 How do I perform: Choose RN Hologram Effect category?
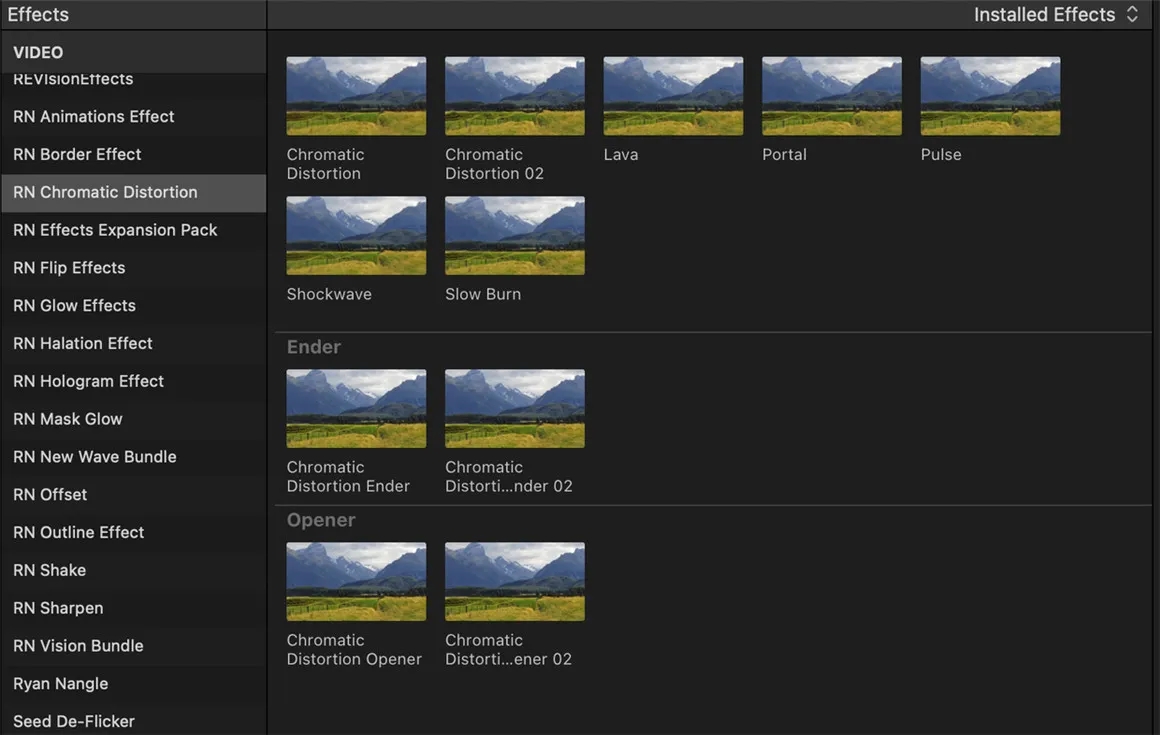[88, 382]
